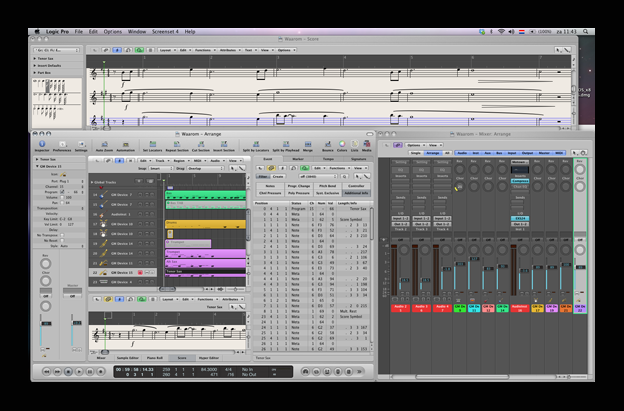Toggle the No Reset checkbox
This screenshot has height=411, width=624.
pyautogui.click(x=62, y=241)
